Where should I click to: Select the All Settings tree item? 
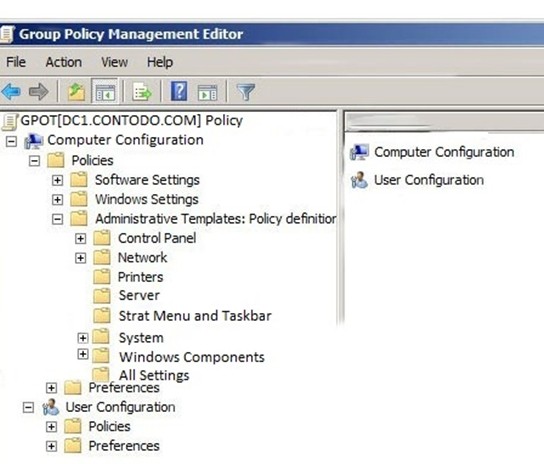pos(154,375)
